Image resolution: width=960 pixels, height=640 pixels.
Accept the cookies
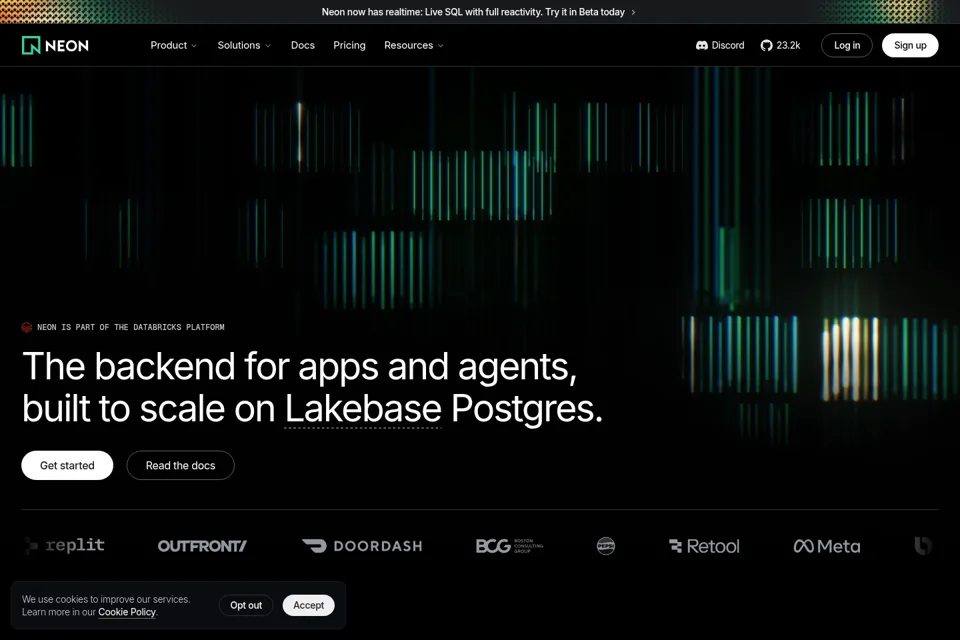[x=309, y=605]
